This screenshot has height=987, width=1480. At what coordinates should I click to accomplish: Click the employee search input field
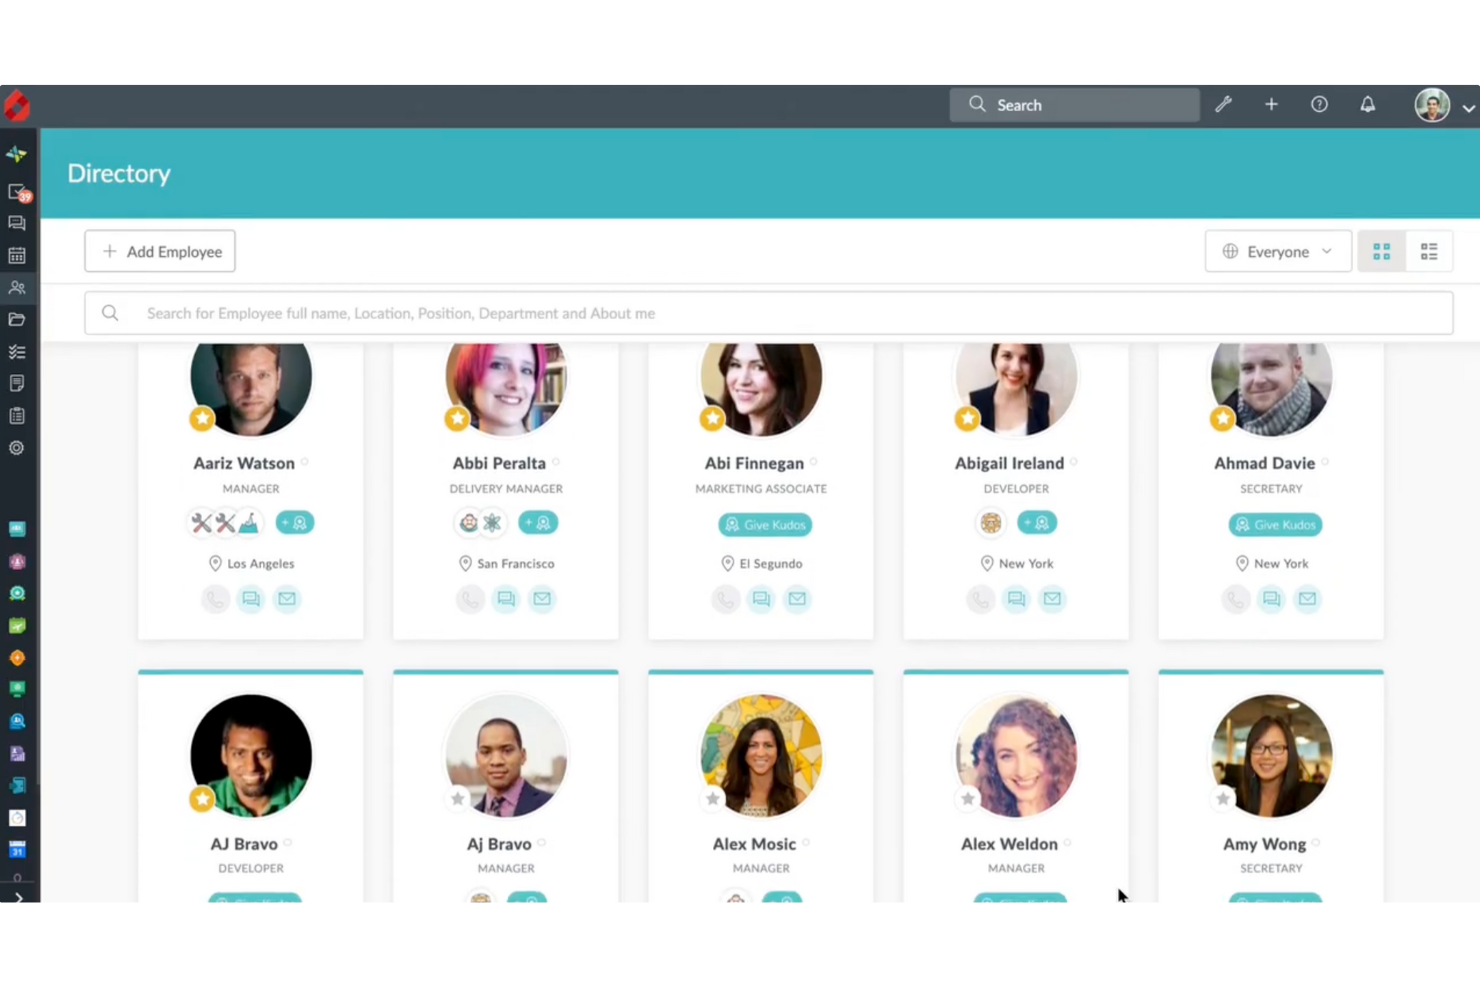700,312
